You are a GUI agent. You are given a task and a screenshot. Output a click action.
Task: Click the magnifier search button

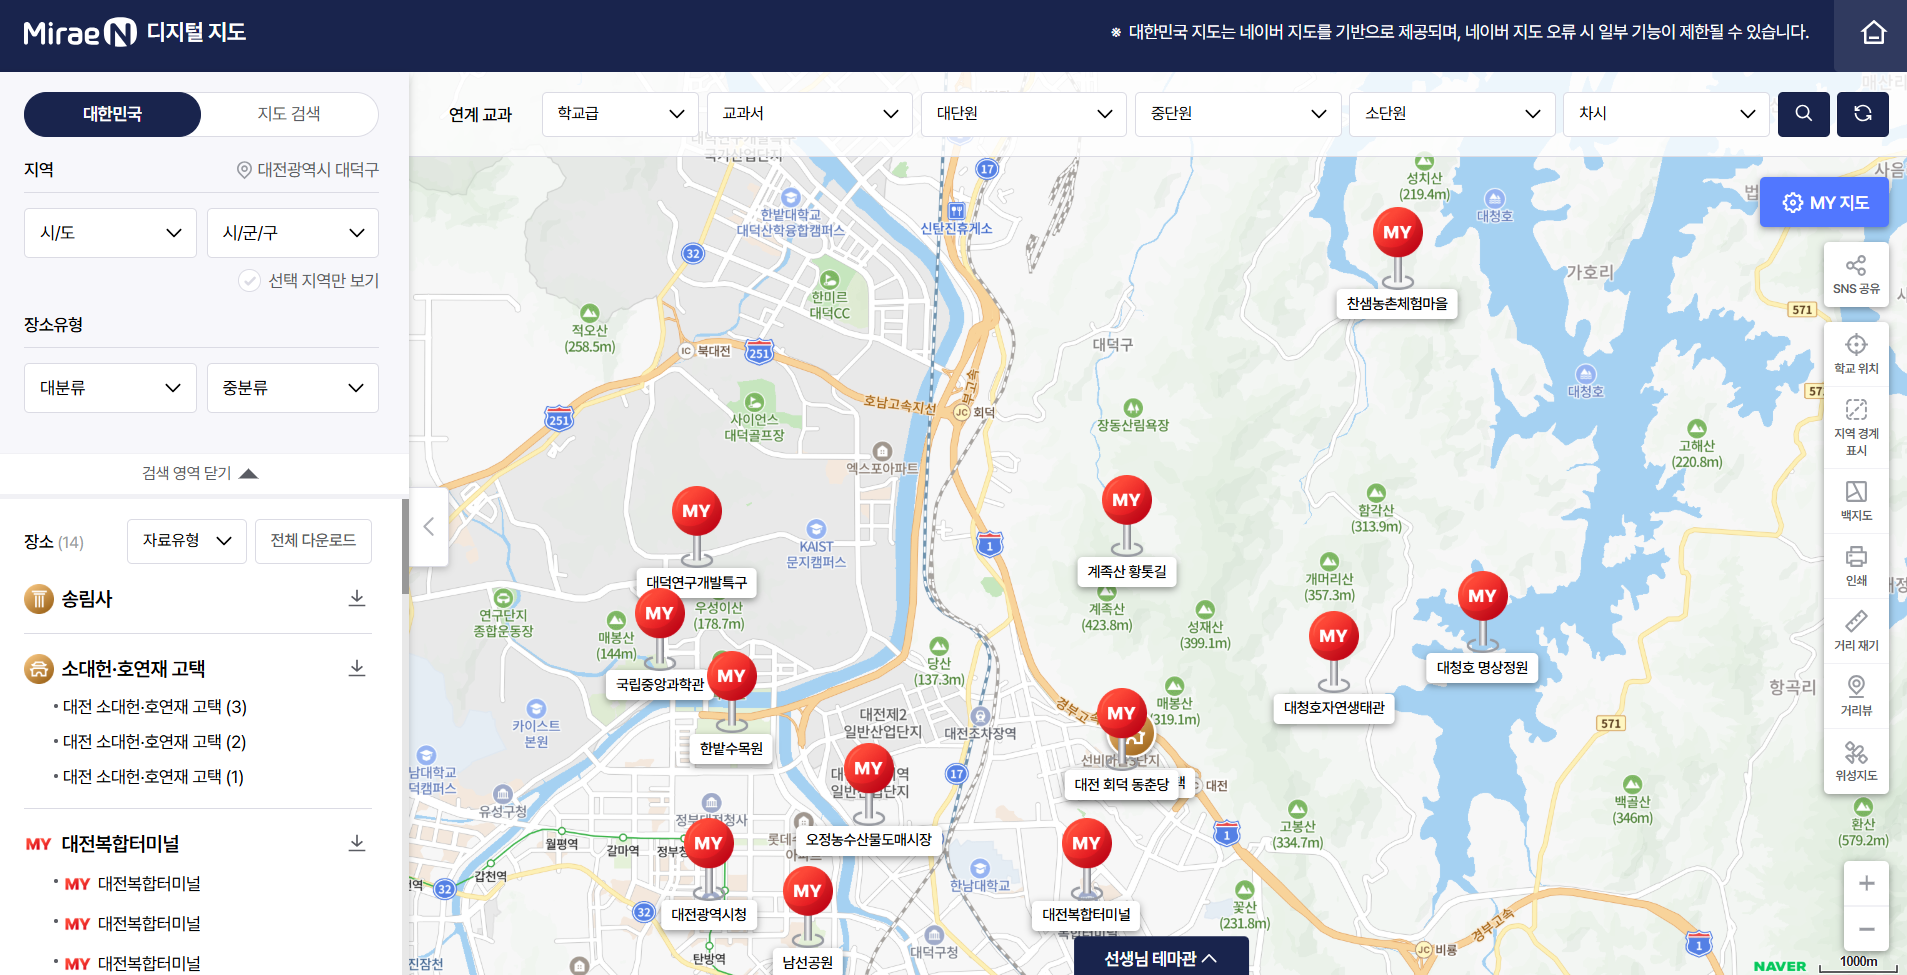click(1803, 114)
